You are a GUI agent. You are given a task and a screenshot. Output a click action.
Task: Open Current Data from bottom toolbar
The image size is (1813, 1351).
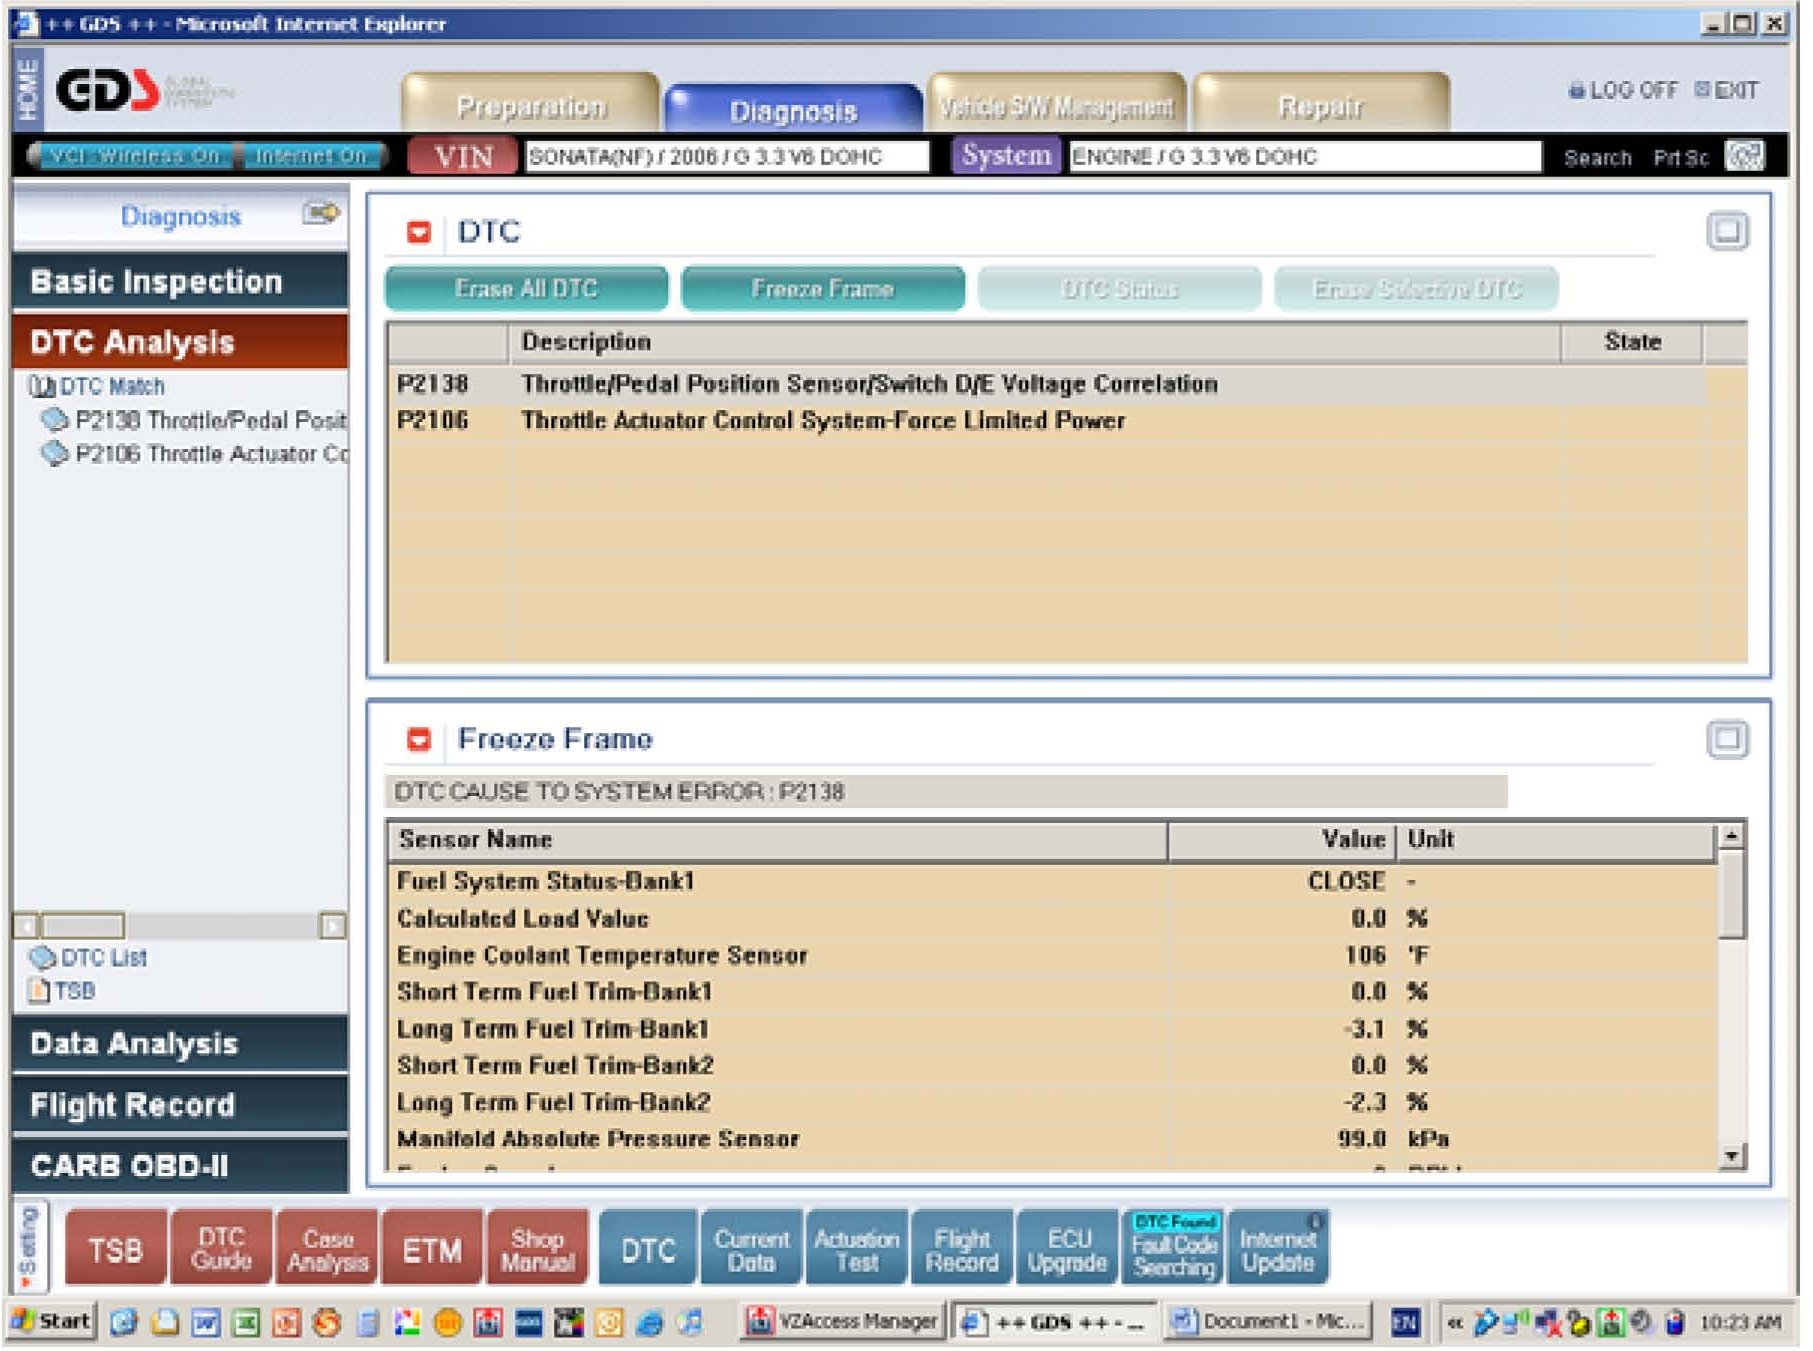click(x=751, y=1250)
